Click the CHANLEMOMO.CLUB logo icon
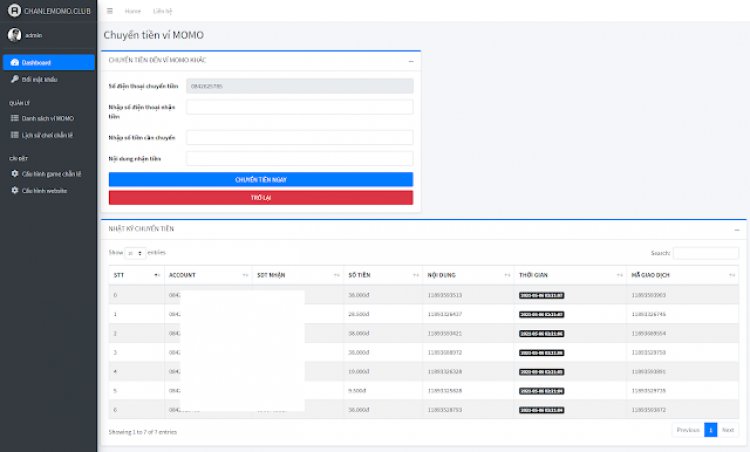 [x=14, y=11]
